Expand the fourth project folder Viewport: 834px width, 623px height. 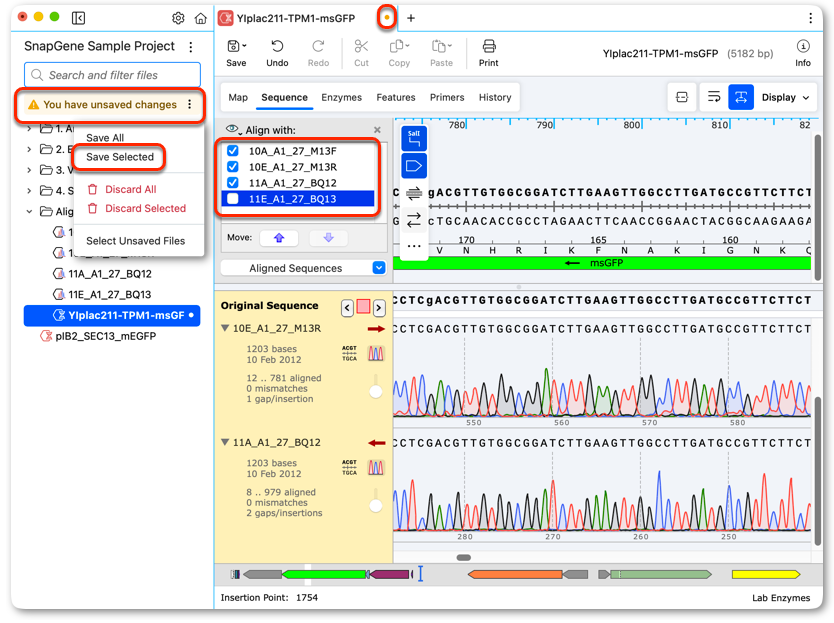[29, 191]
